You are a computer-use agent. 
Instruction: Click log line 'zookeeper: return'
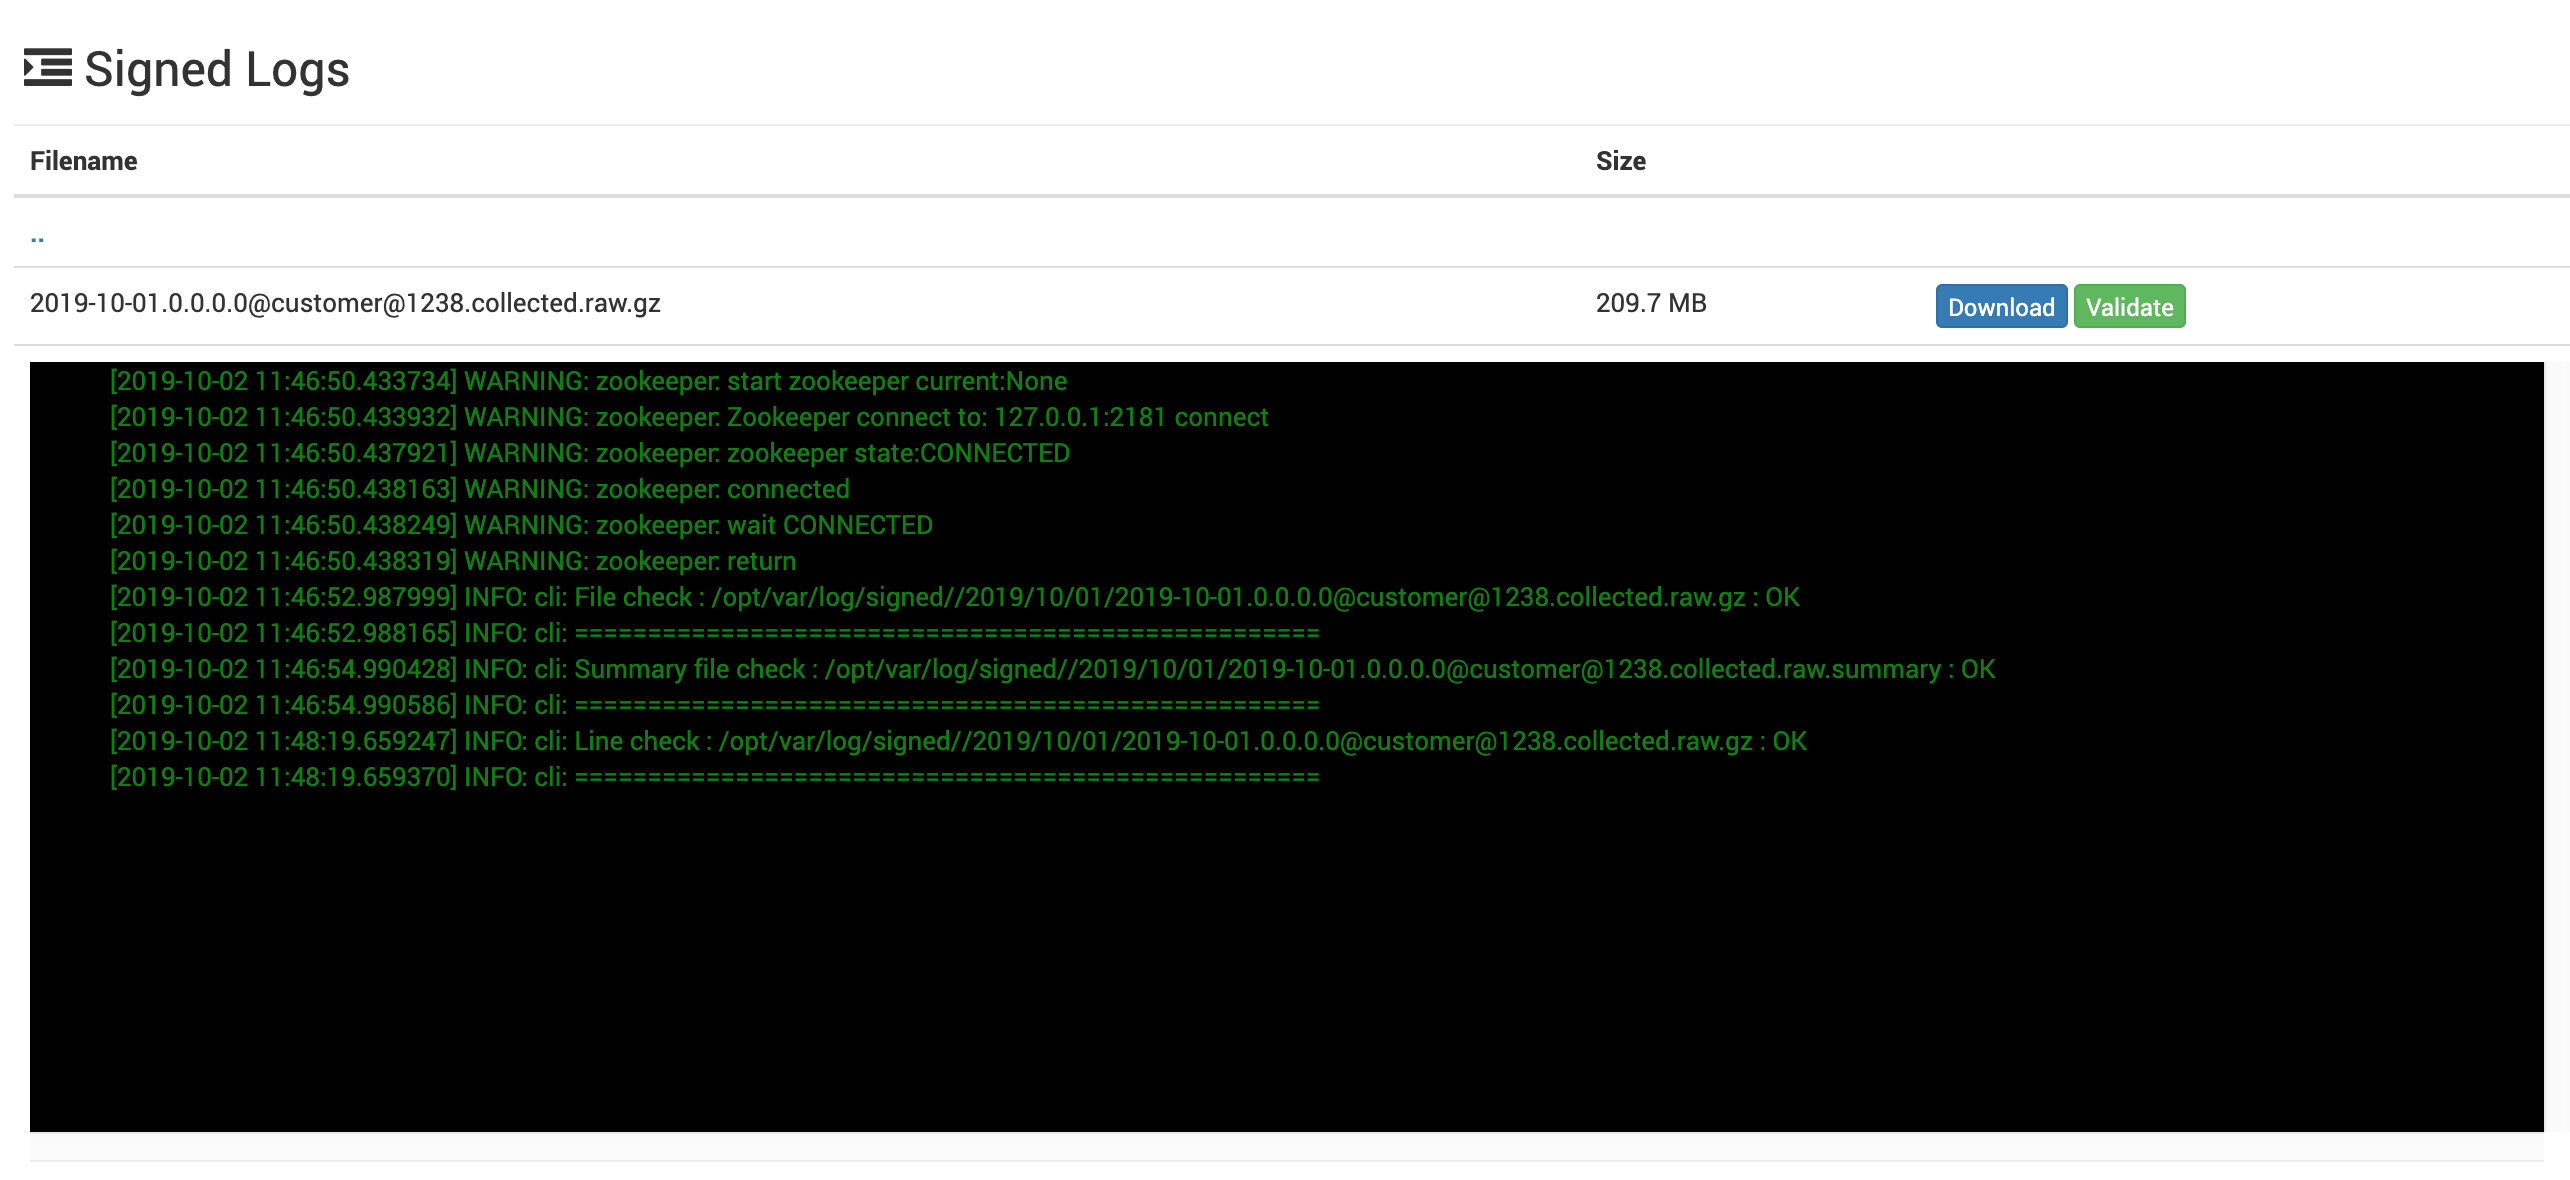click(x=453, y=561)
